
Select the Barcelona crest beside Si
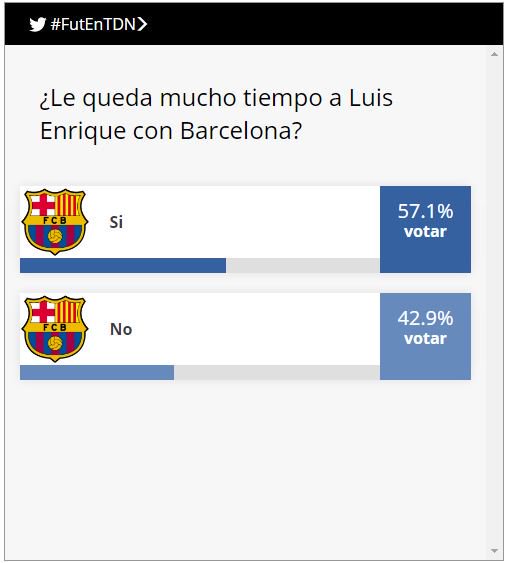[x=55, y=222]
